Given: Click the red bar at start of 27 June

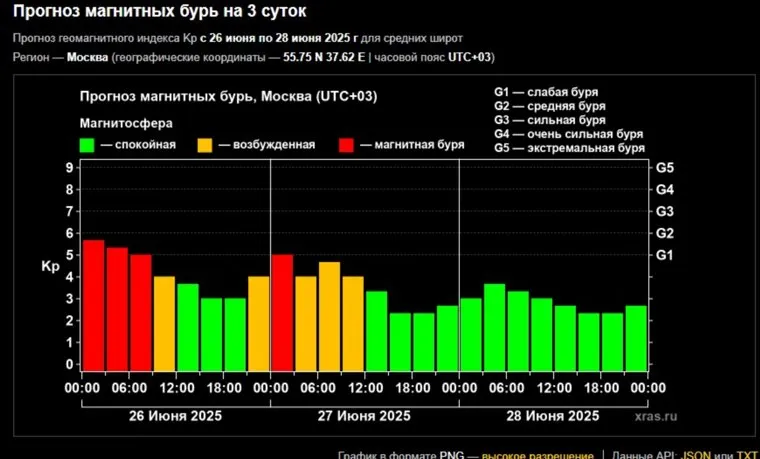Looking at the screenshot, I should (282, 311).
